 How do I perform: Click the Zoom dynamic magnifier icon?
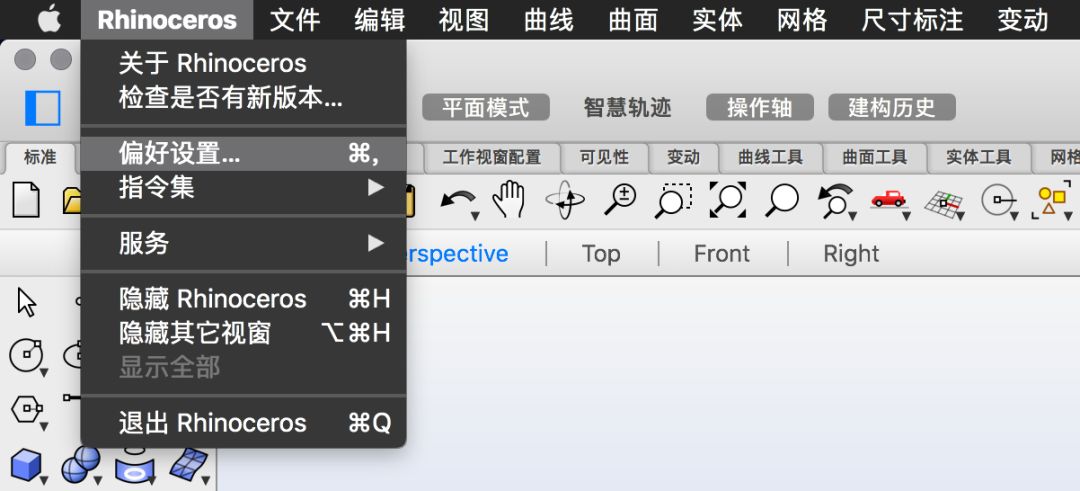pos(620,200)
